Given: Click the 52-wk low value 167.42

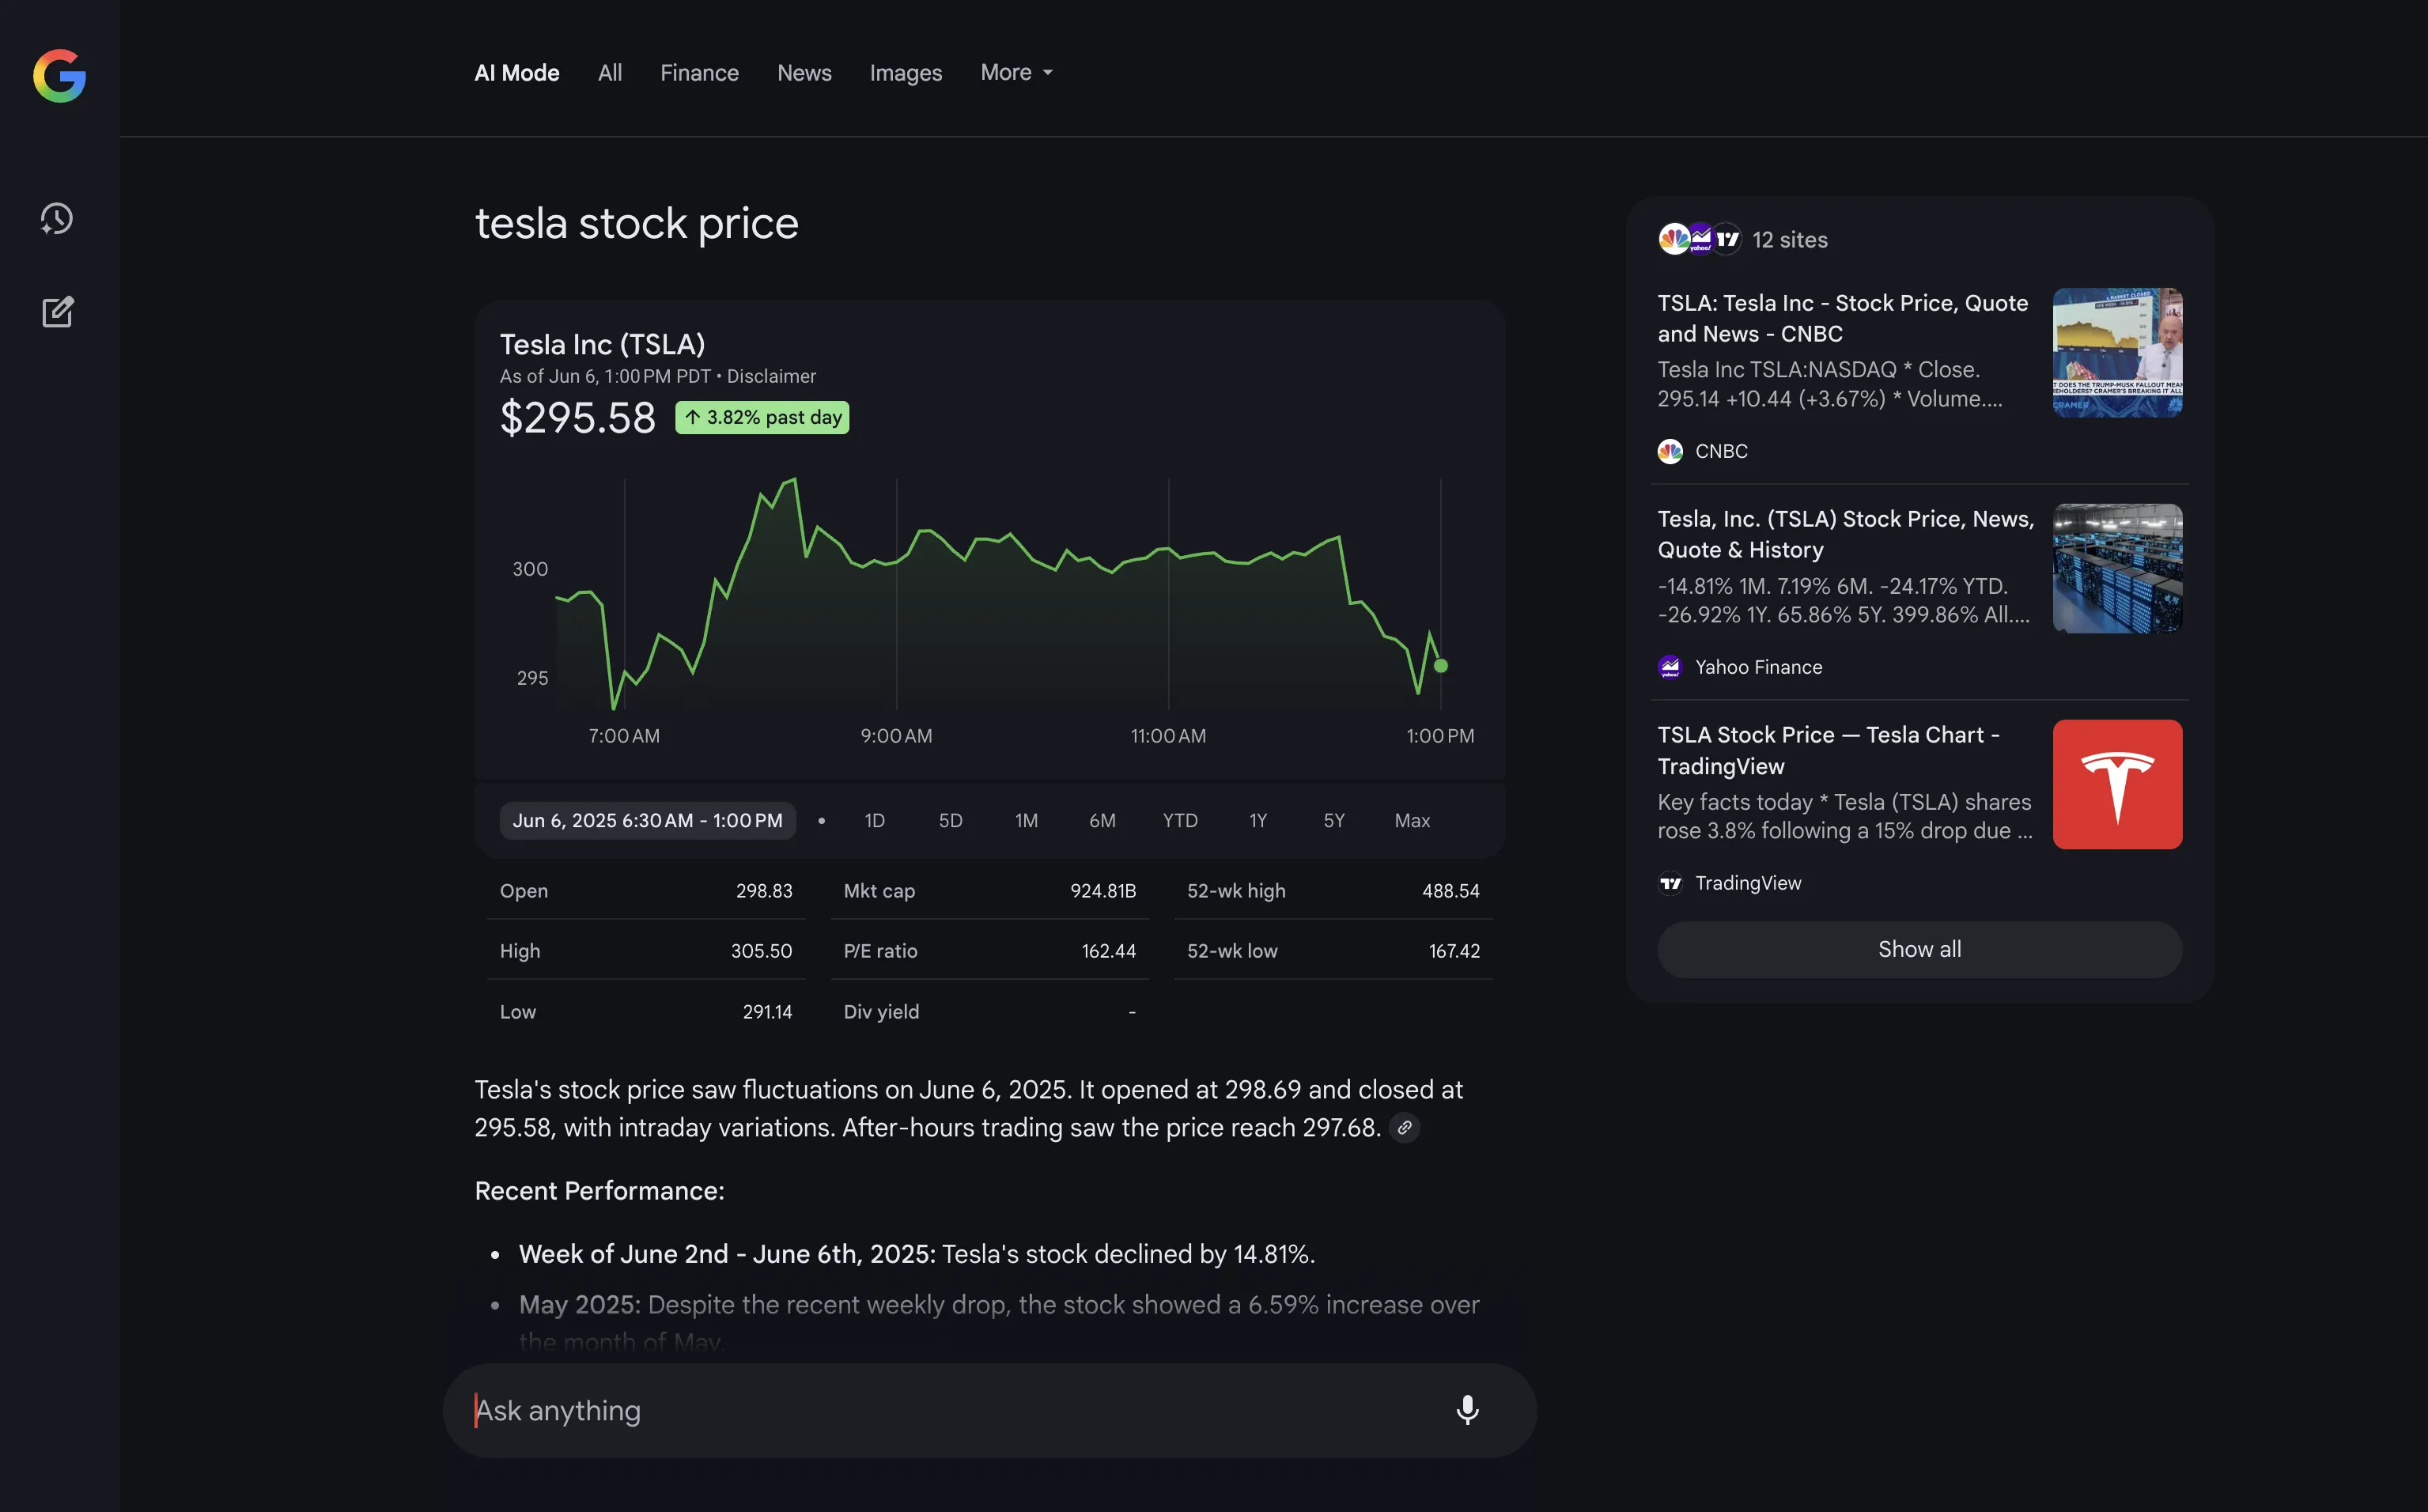Looking at the screenshot, I should pos(1454,951).
